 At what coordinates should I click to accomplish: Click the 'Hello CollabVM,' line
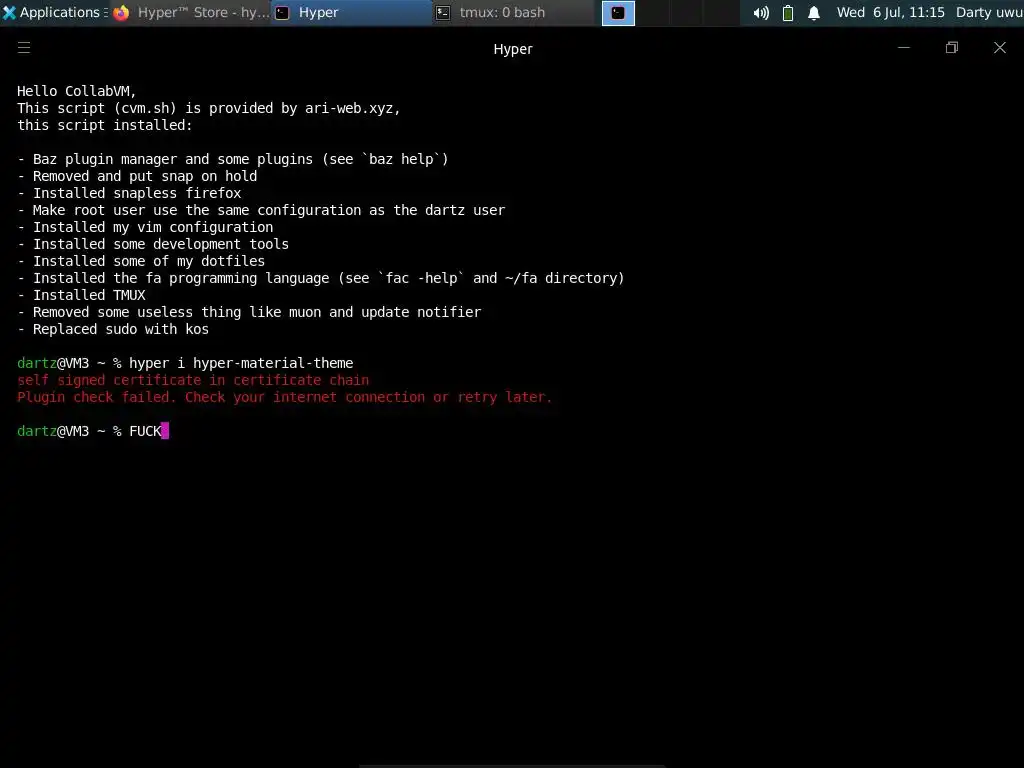click(76, 91)
